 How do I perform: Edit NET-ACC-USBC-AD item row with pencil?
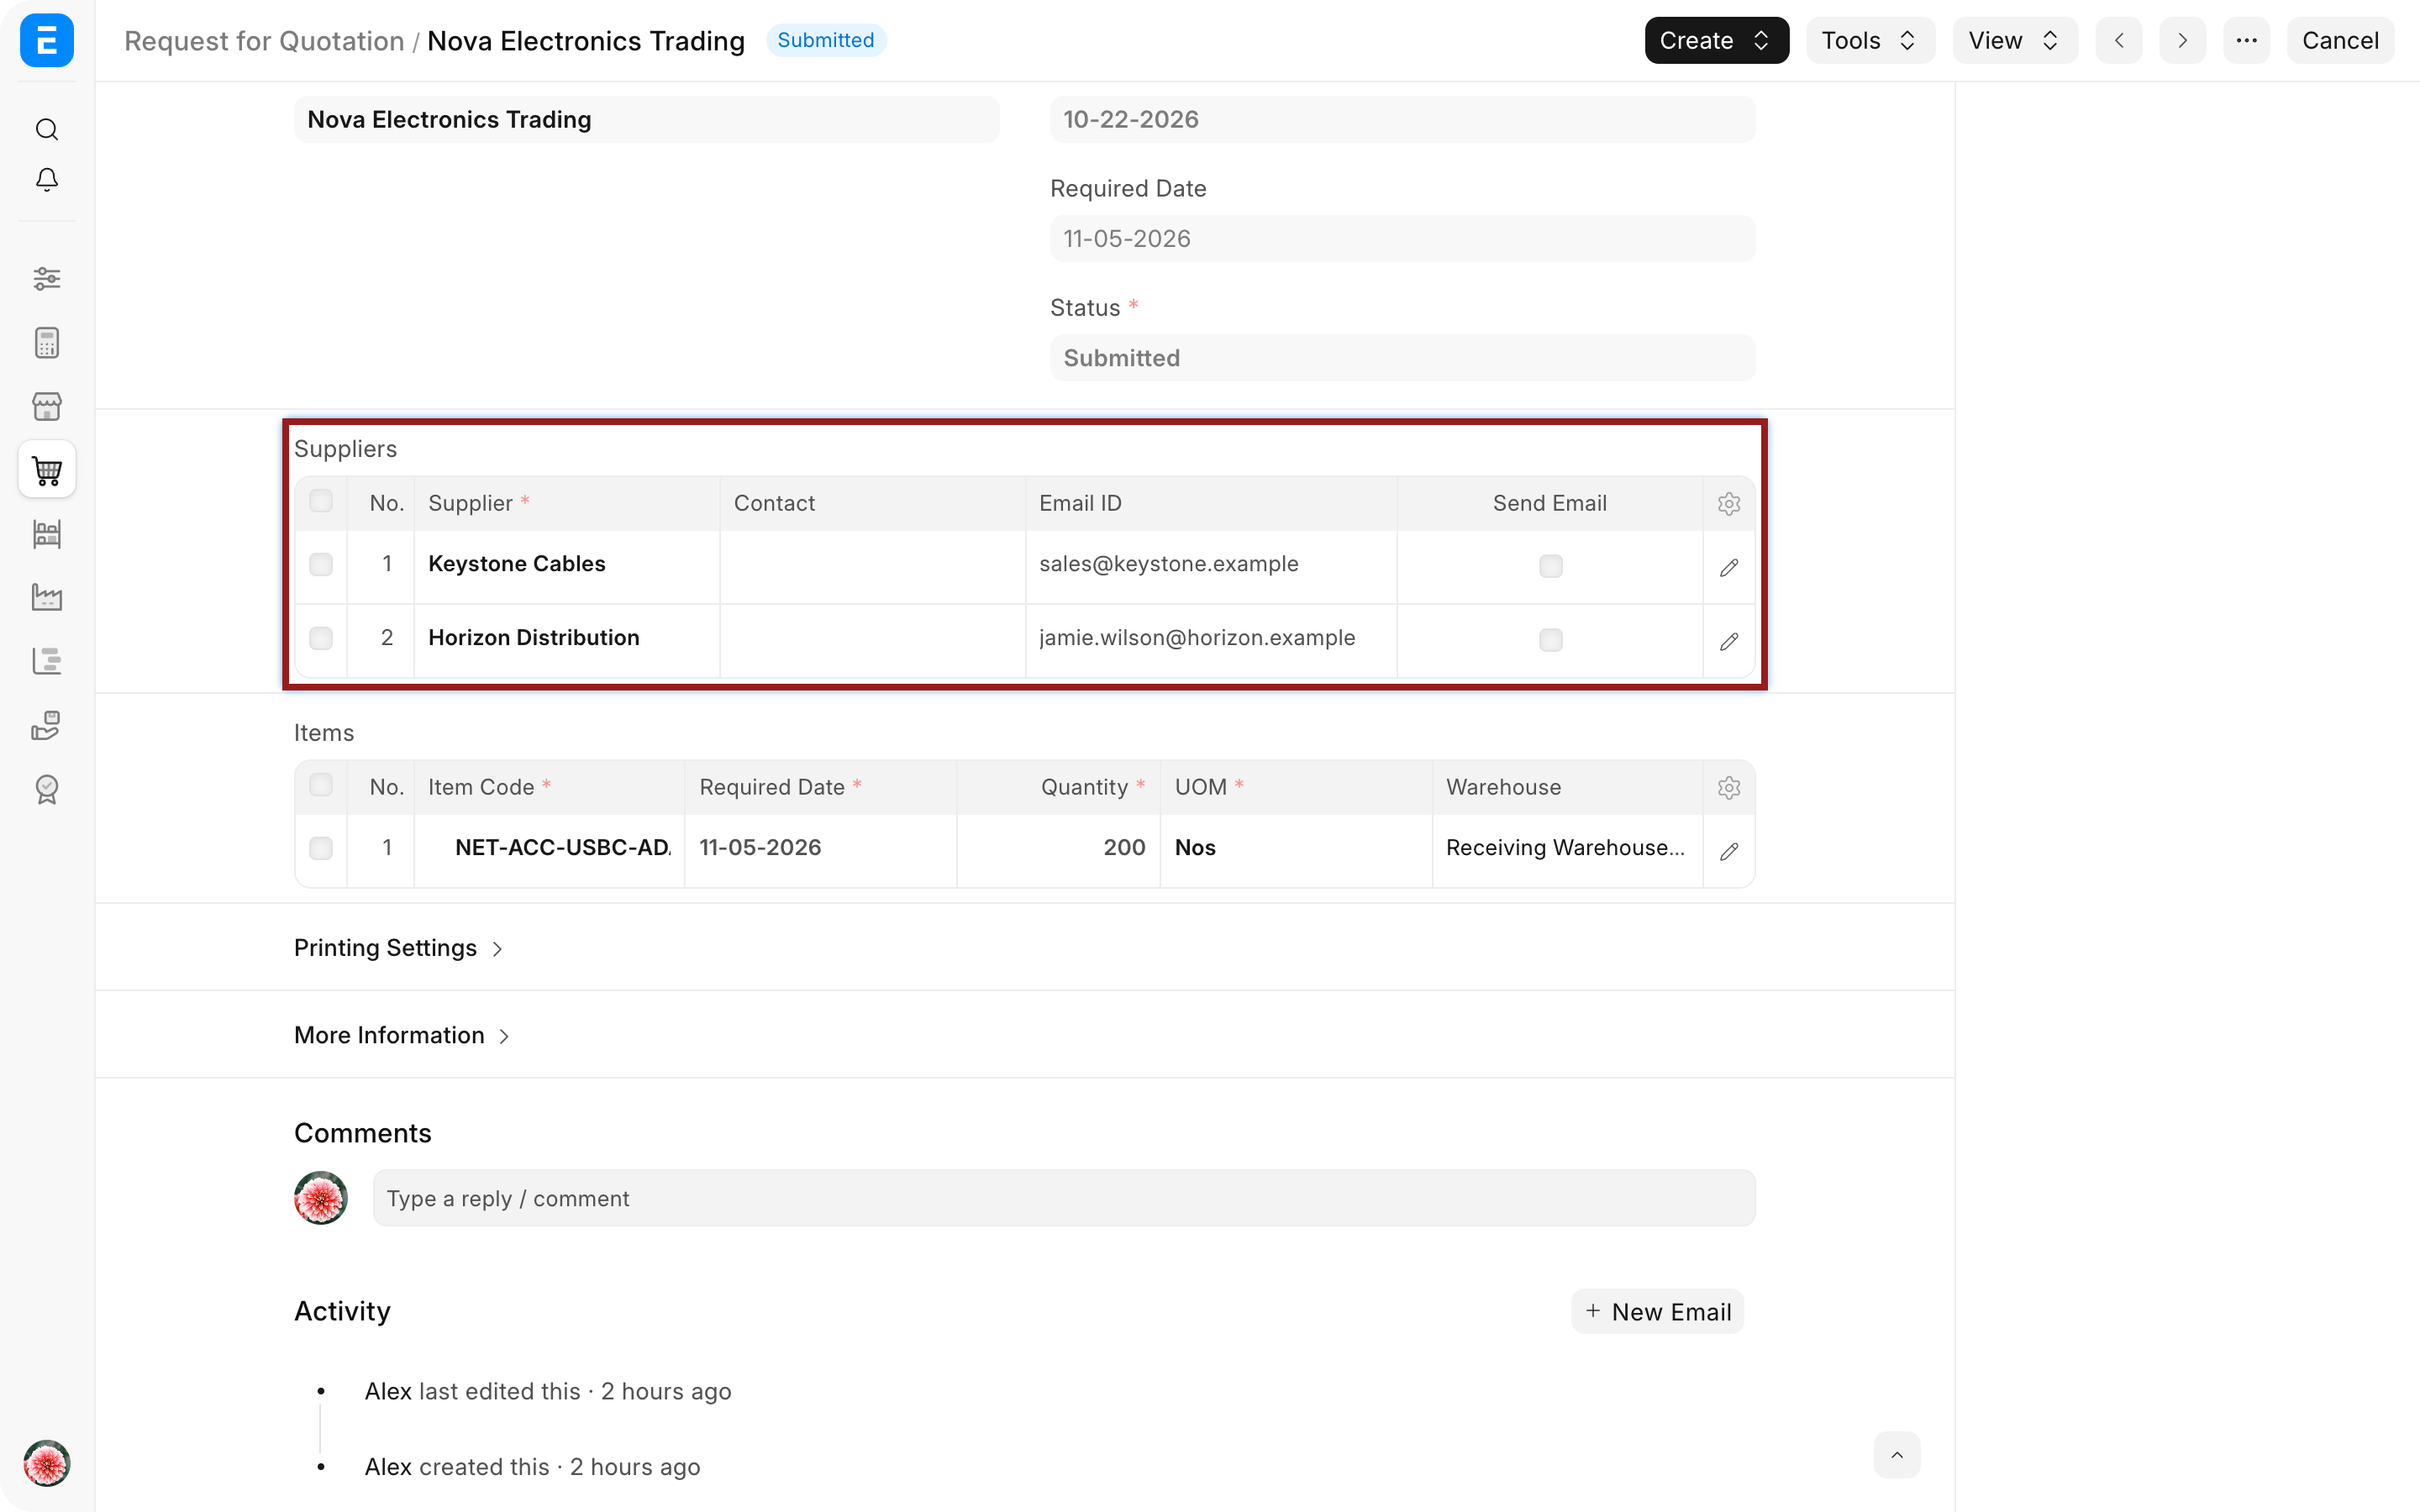coord(1729,852)
